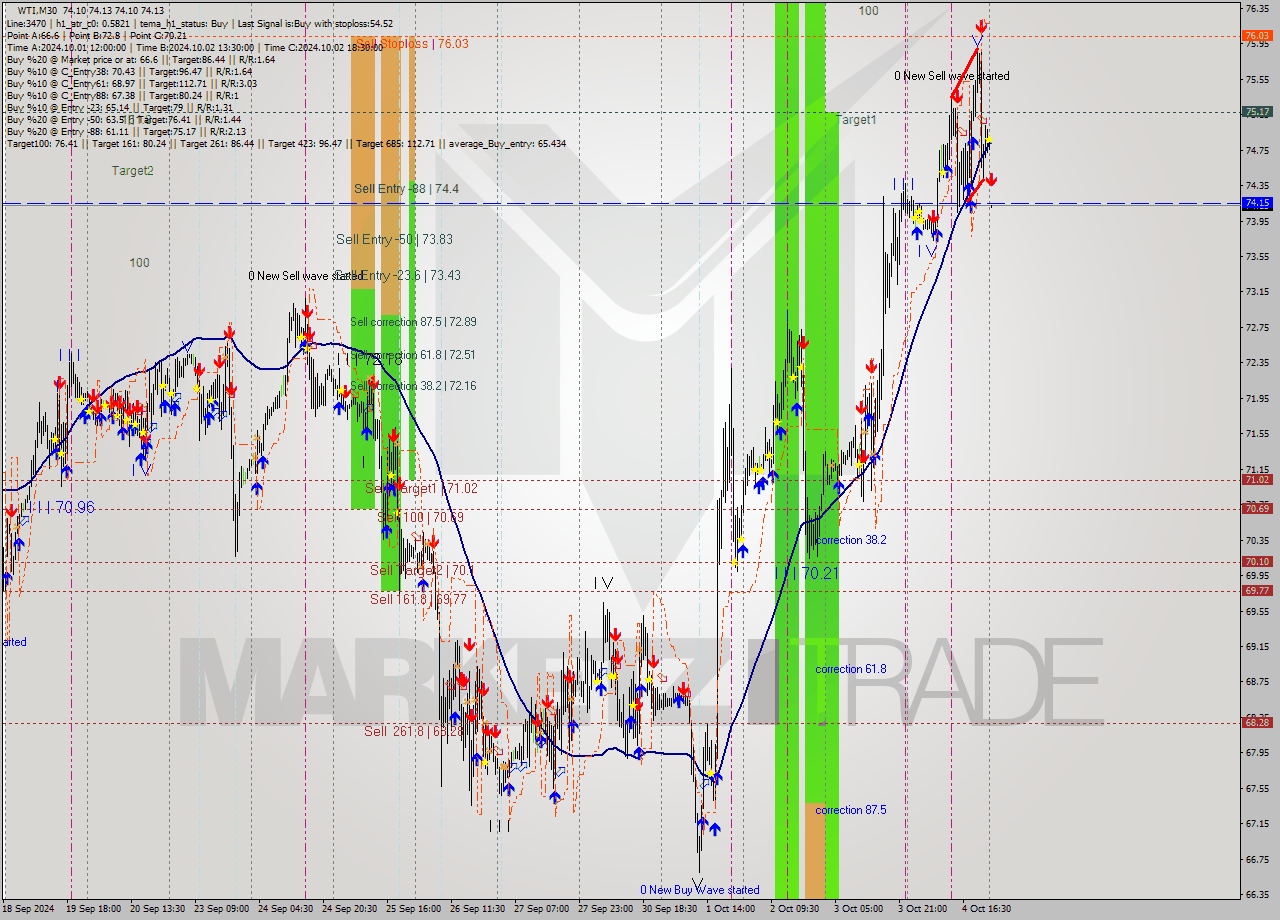The width and height of the screenshot is (1280, 920).
Task: Select the '1 Oct 14:00' time label
Action: coord(731,909)
